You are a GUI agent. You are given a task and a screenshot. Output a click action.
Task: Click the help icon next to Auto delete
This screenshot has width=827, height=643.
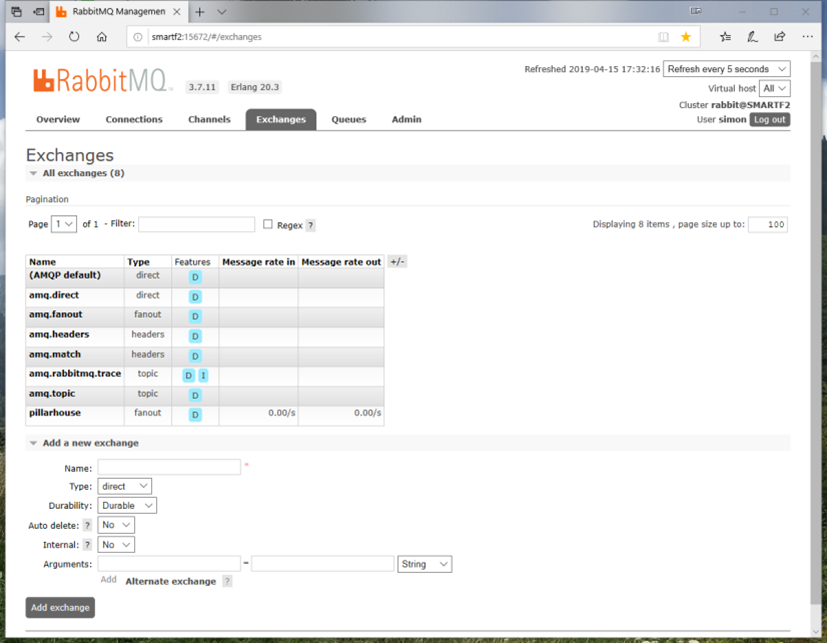point(88,525)
